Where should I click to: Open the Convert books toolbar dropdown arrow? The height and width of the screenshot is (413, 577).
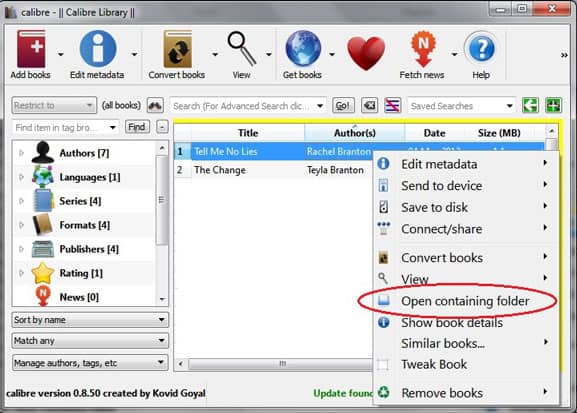click(x=215, y=54)
